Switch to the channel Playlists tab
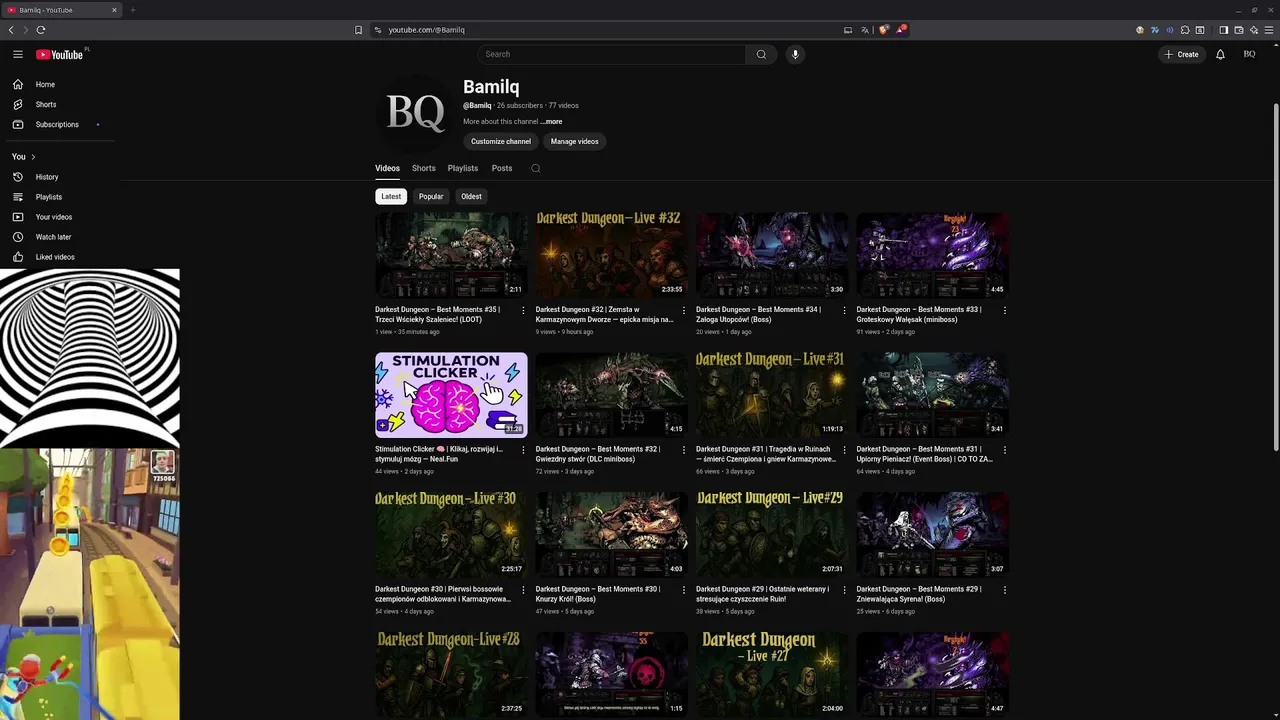Screen dimensions: 1280x720 coord(463,168)
